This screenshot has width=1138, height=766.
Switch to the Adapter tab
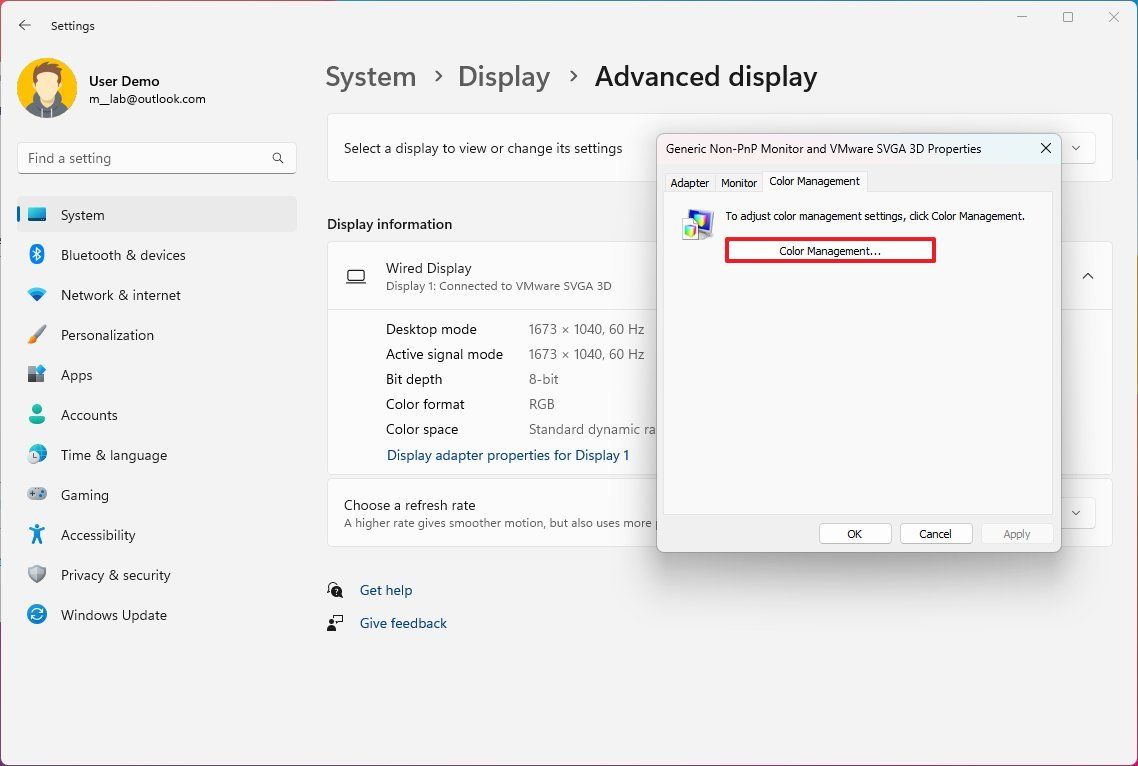(x=689, y=182)
